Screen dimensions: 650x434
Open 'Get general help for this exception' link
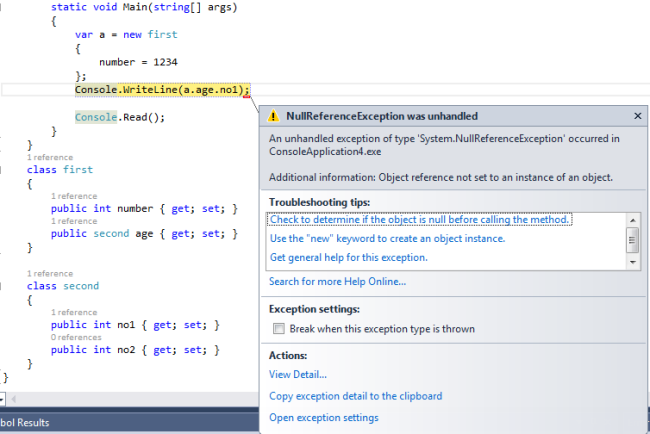349,257
